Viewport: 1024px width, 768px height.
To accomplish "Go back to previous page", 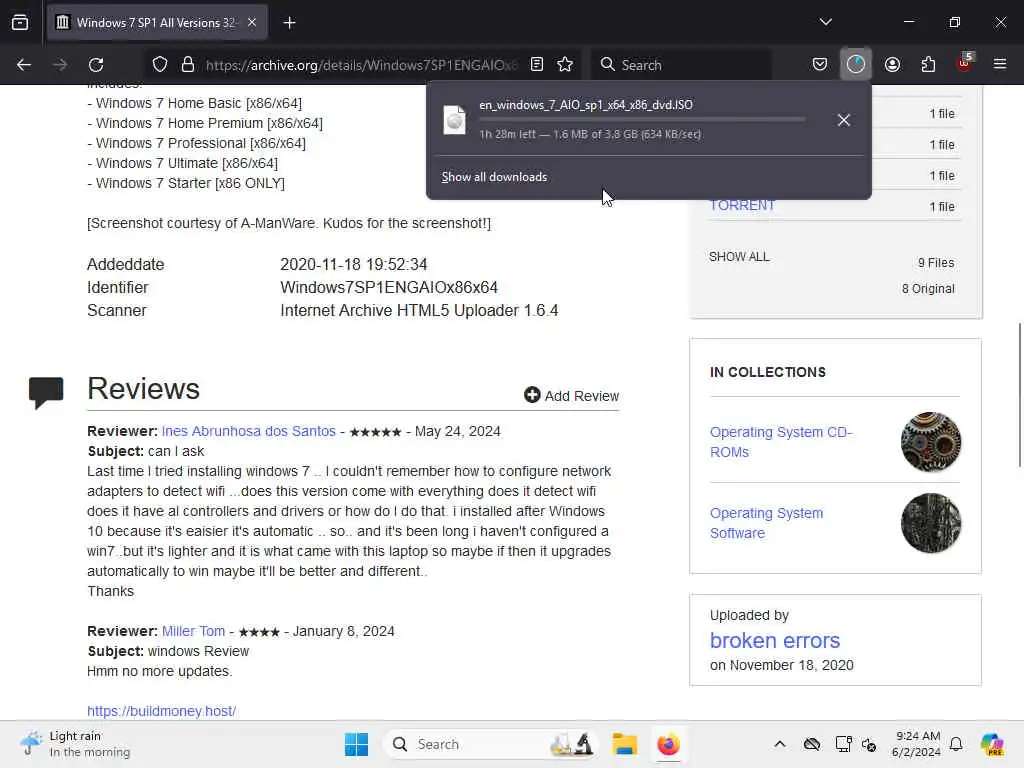I will [x=24, y=65].
